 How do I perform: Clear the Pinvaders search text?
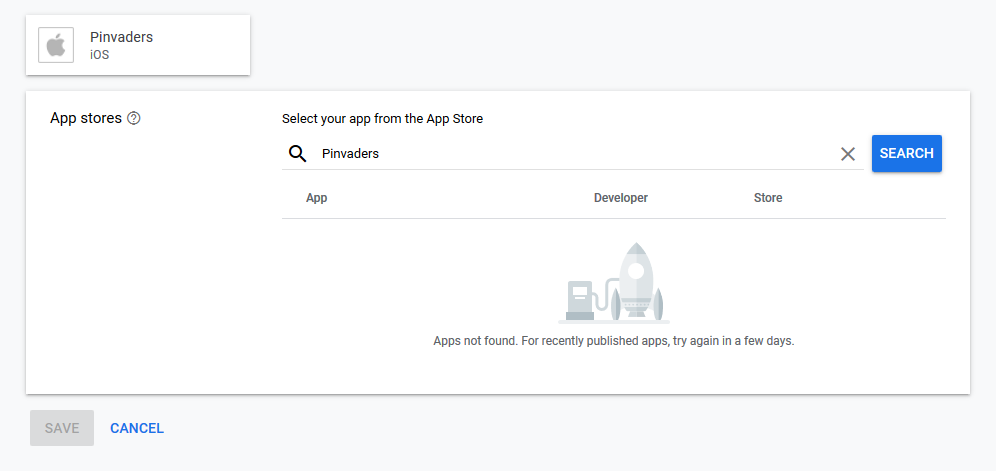tap(848, 154)
